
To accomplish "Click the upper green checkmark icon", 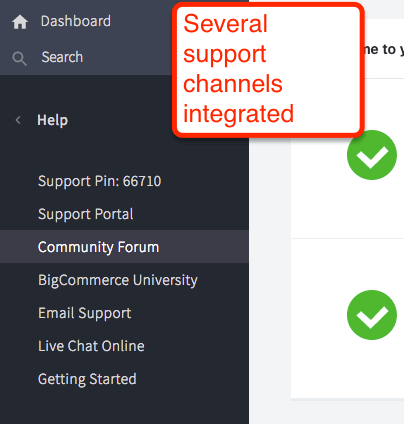I will [x=372, y=155].
